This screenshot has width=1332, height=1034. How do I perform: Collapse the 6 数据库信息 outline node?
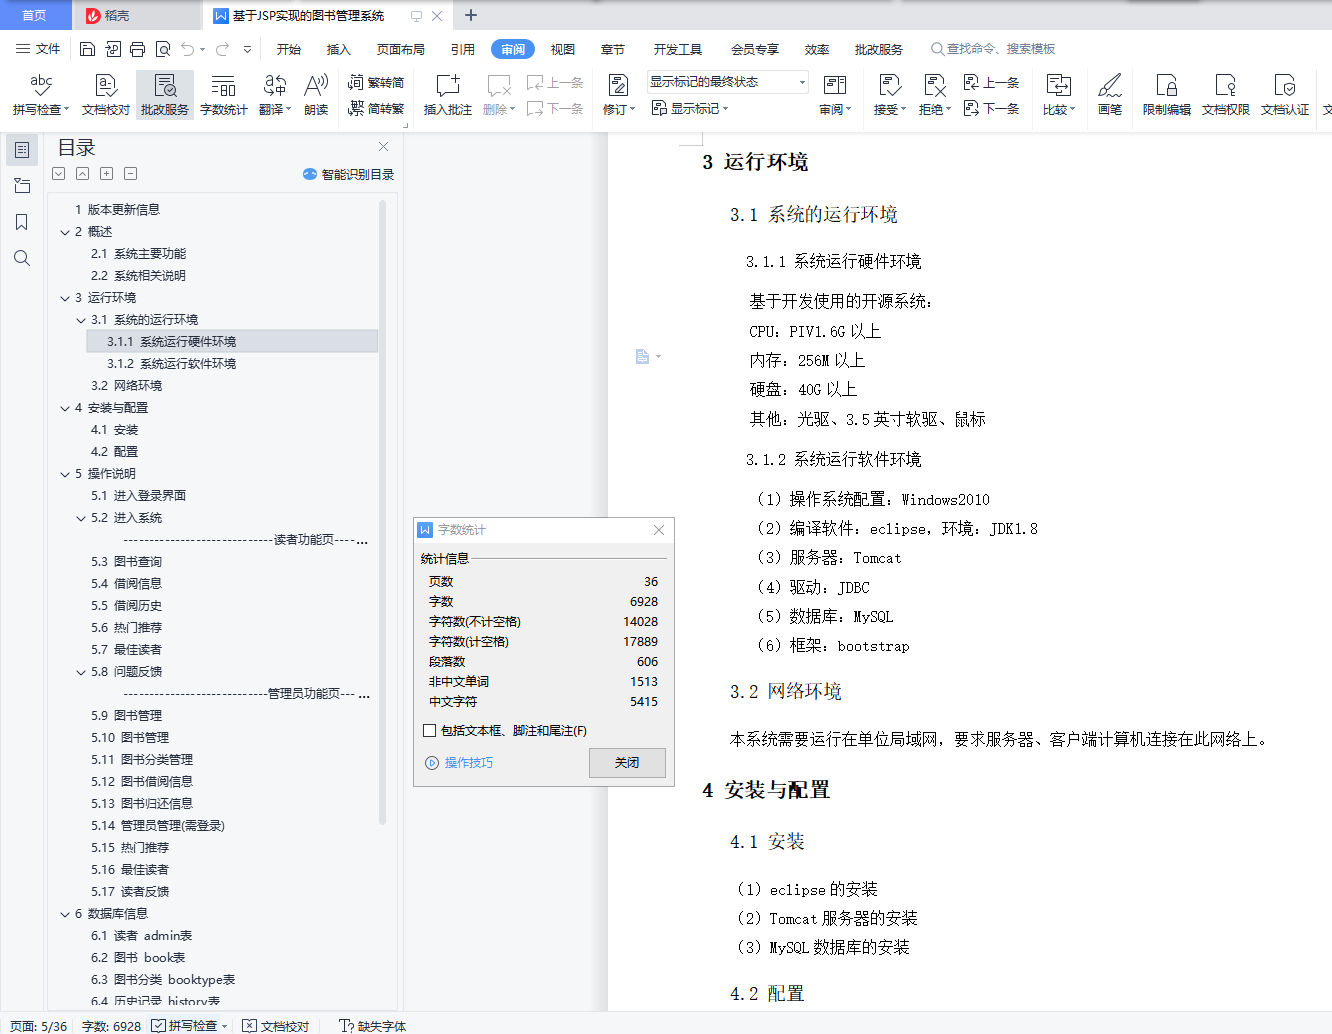pos(65,914)
